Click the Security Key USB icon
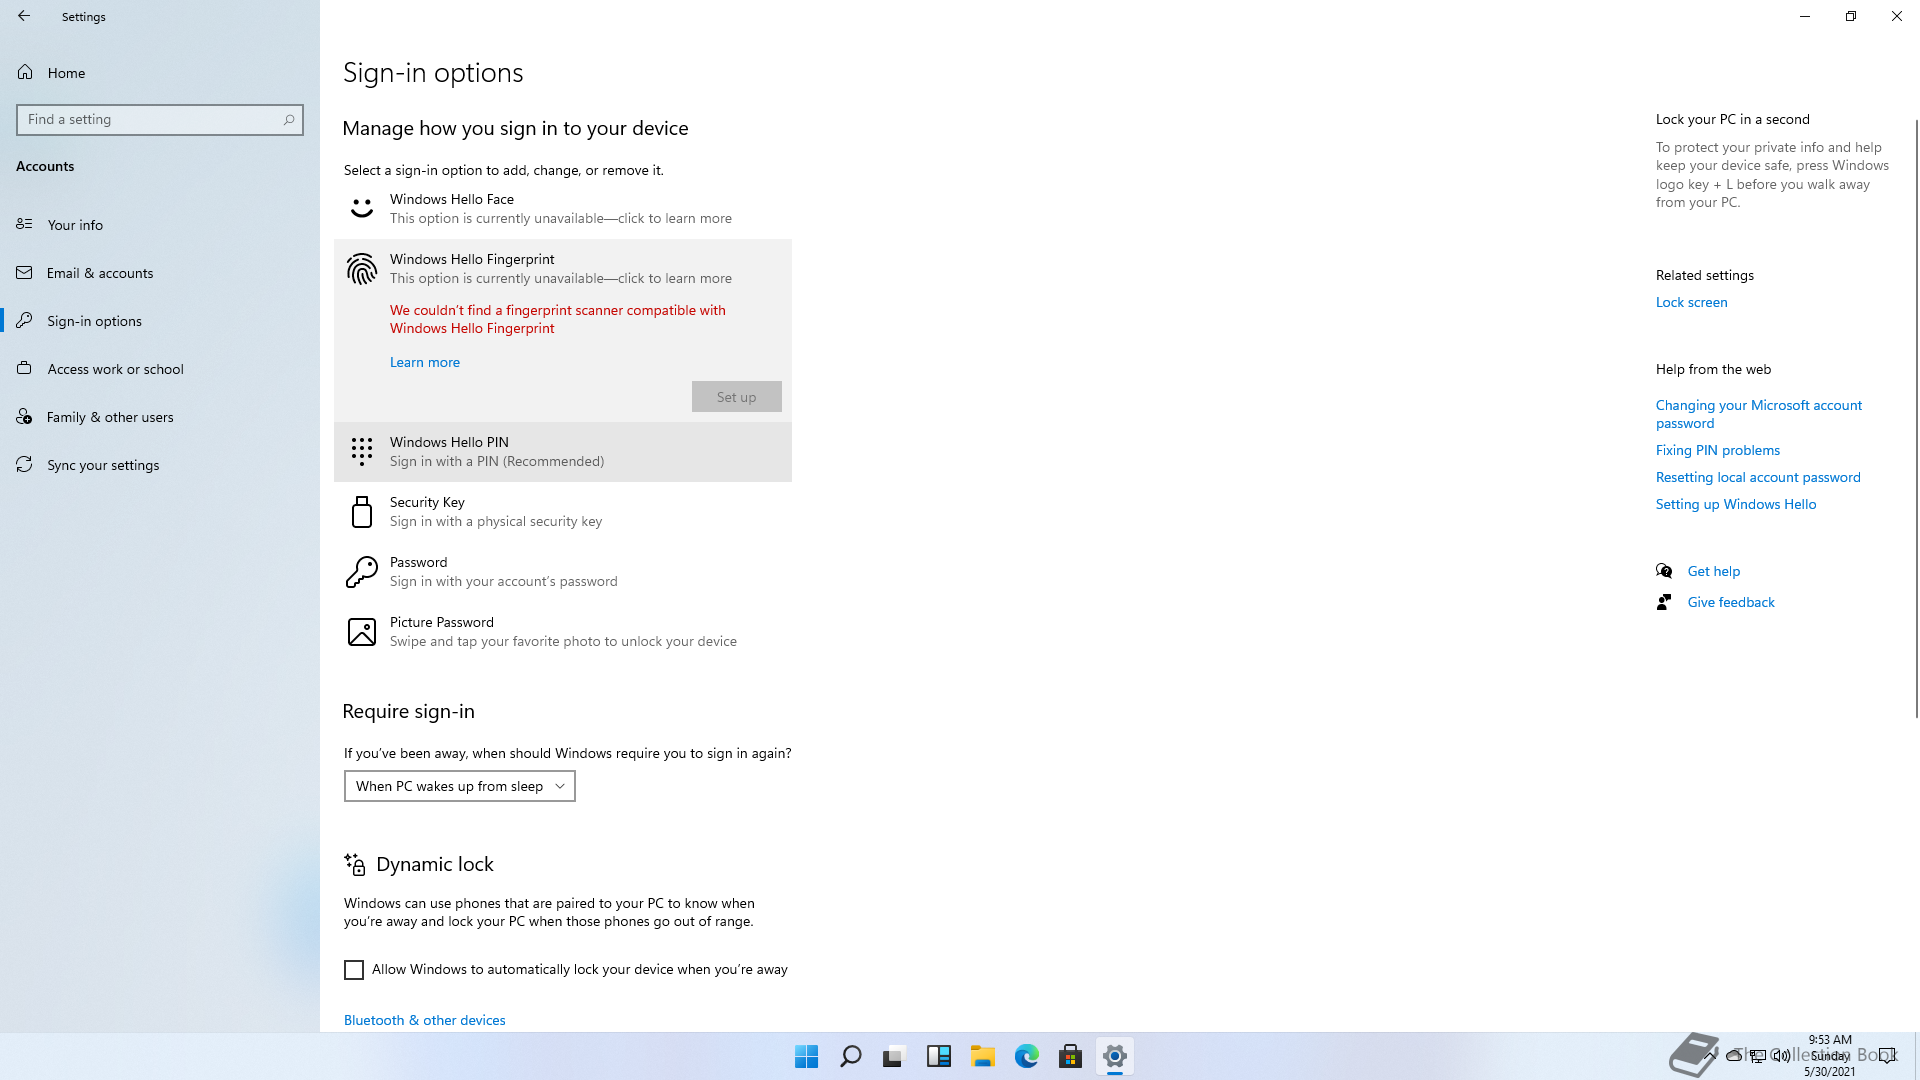The height and width of the screenshot is (1080, 1920). coord(361,512)
